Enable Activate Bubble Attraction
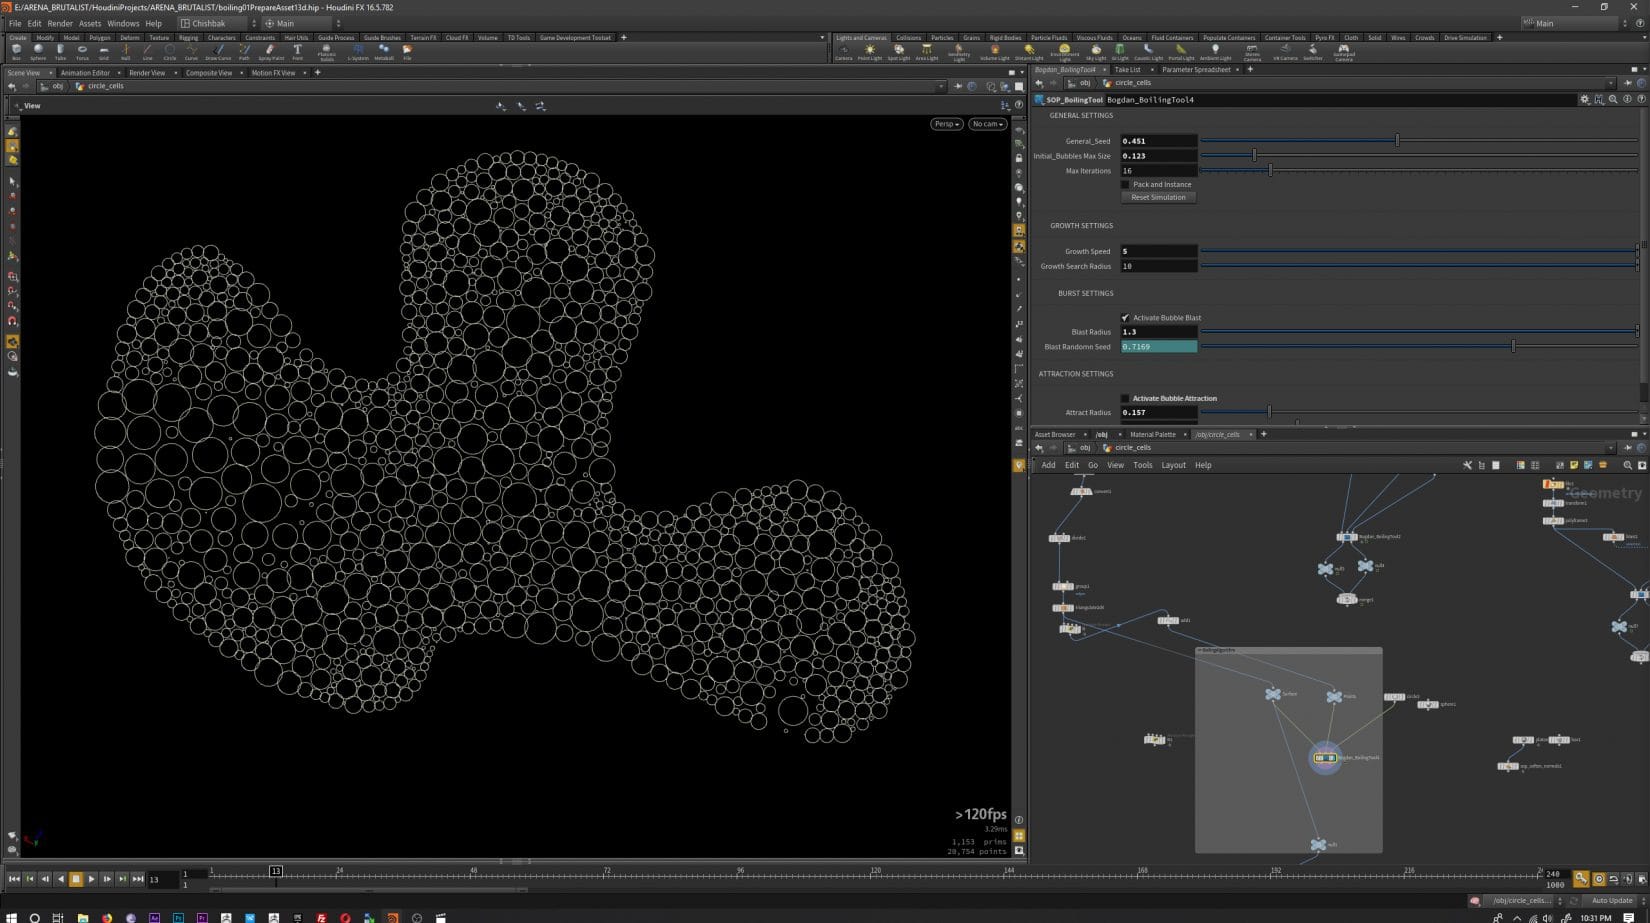1650x923 pixels. (x=1125, y=398)
